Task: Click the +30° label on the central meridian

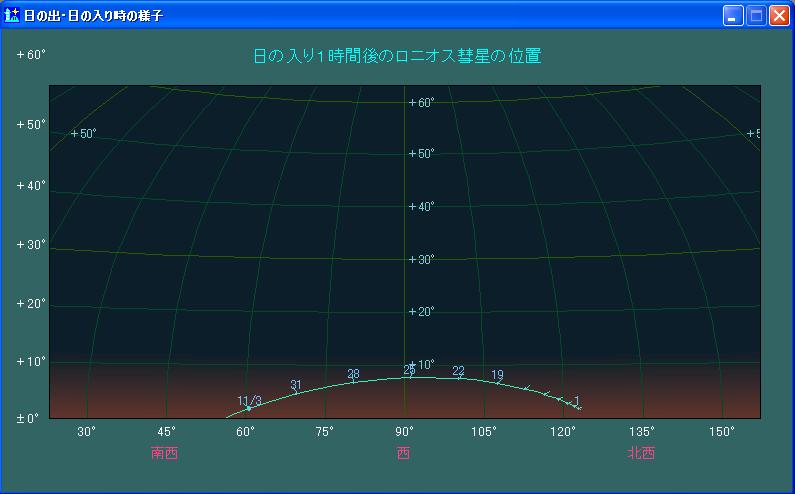Action: click(x=421, y=259)
